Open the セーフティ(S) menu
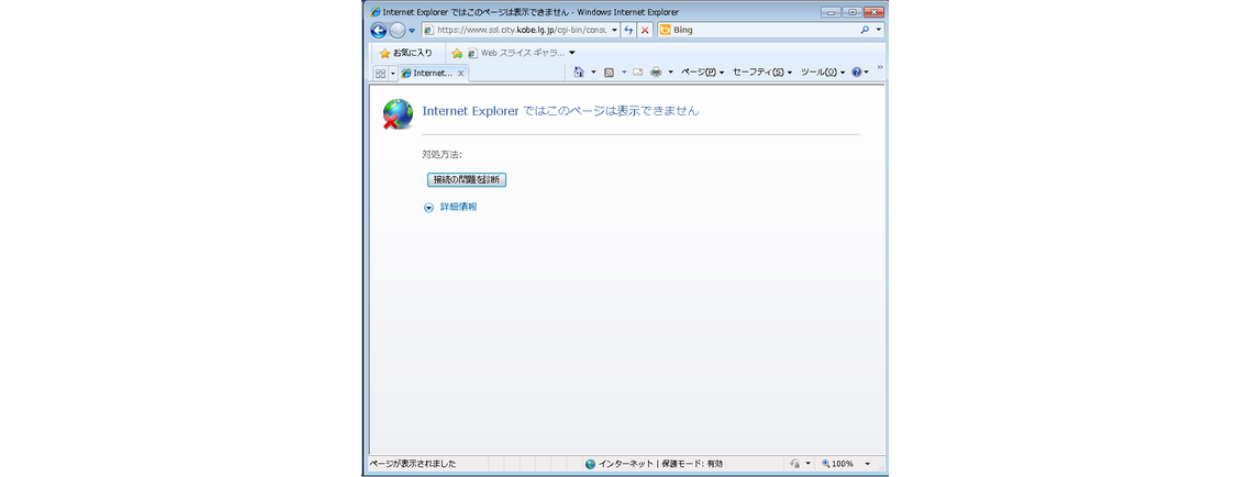The height and width of the screenshot is (477, 1250). (x=762, y=72)
